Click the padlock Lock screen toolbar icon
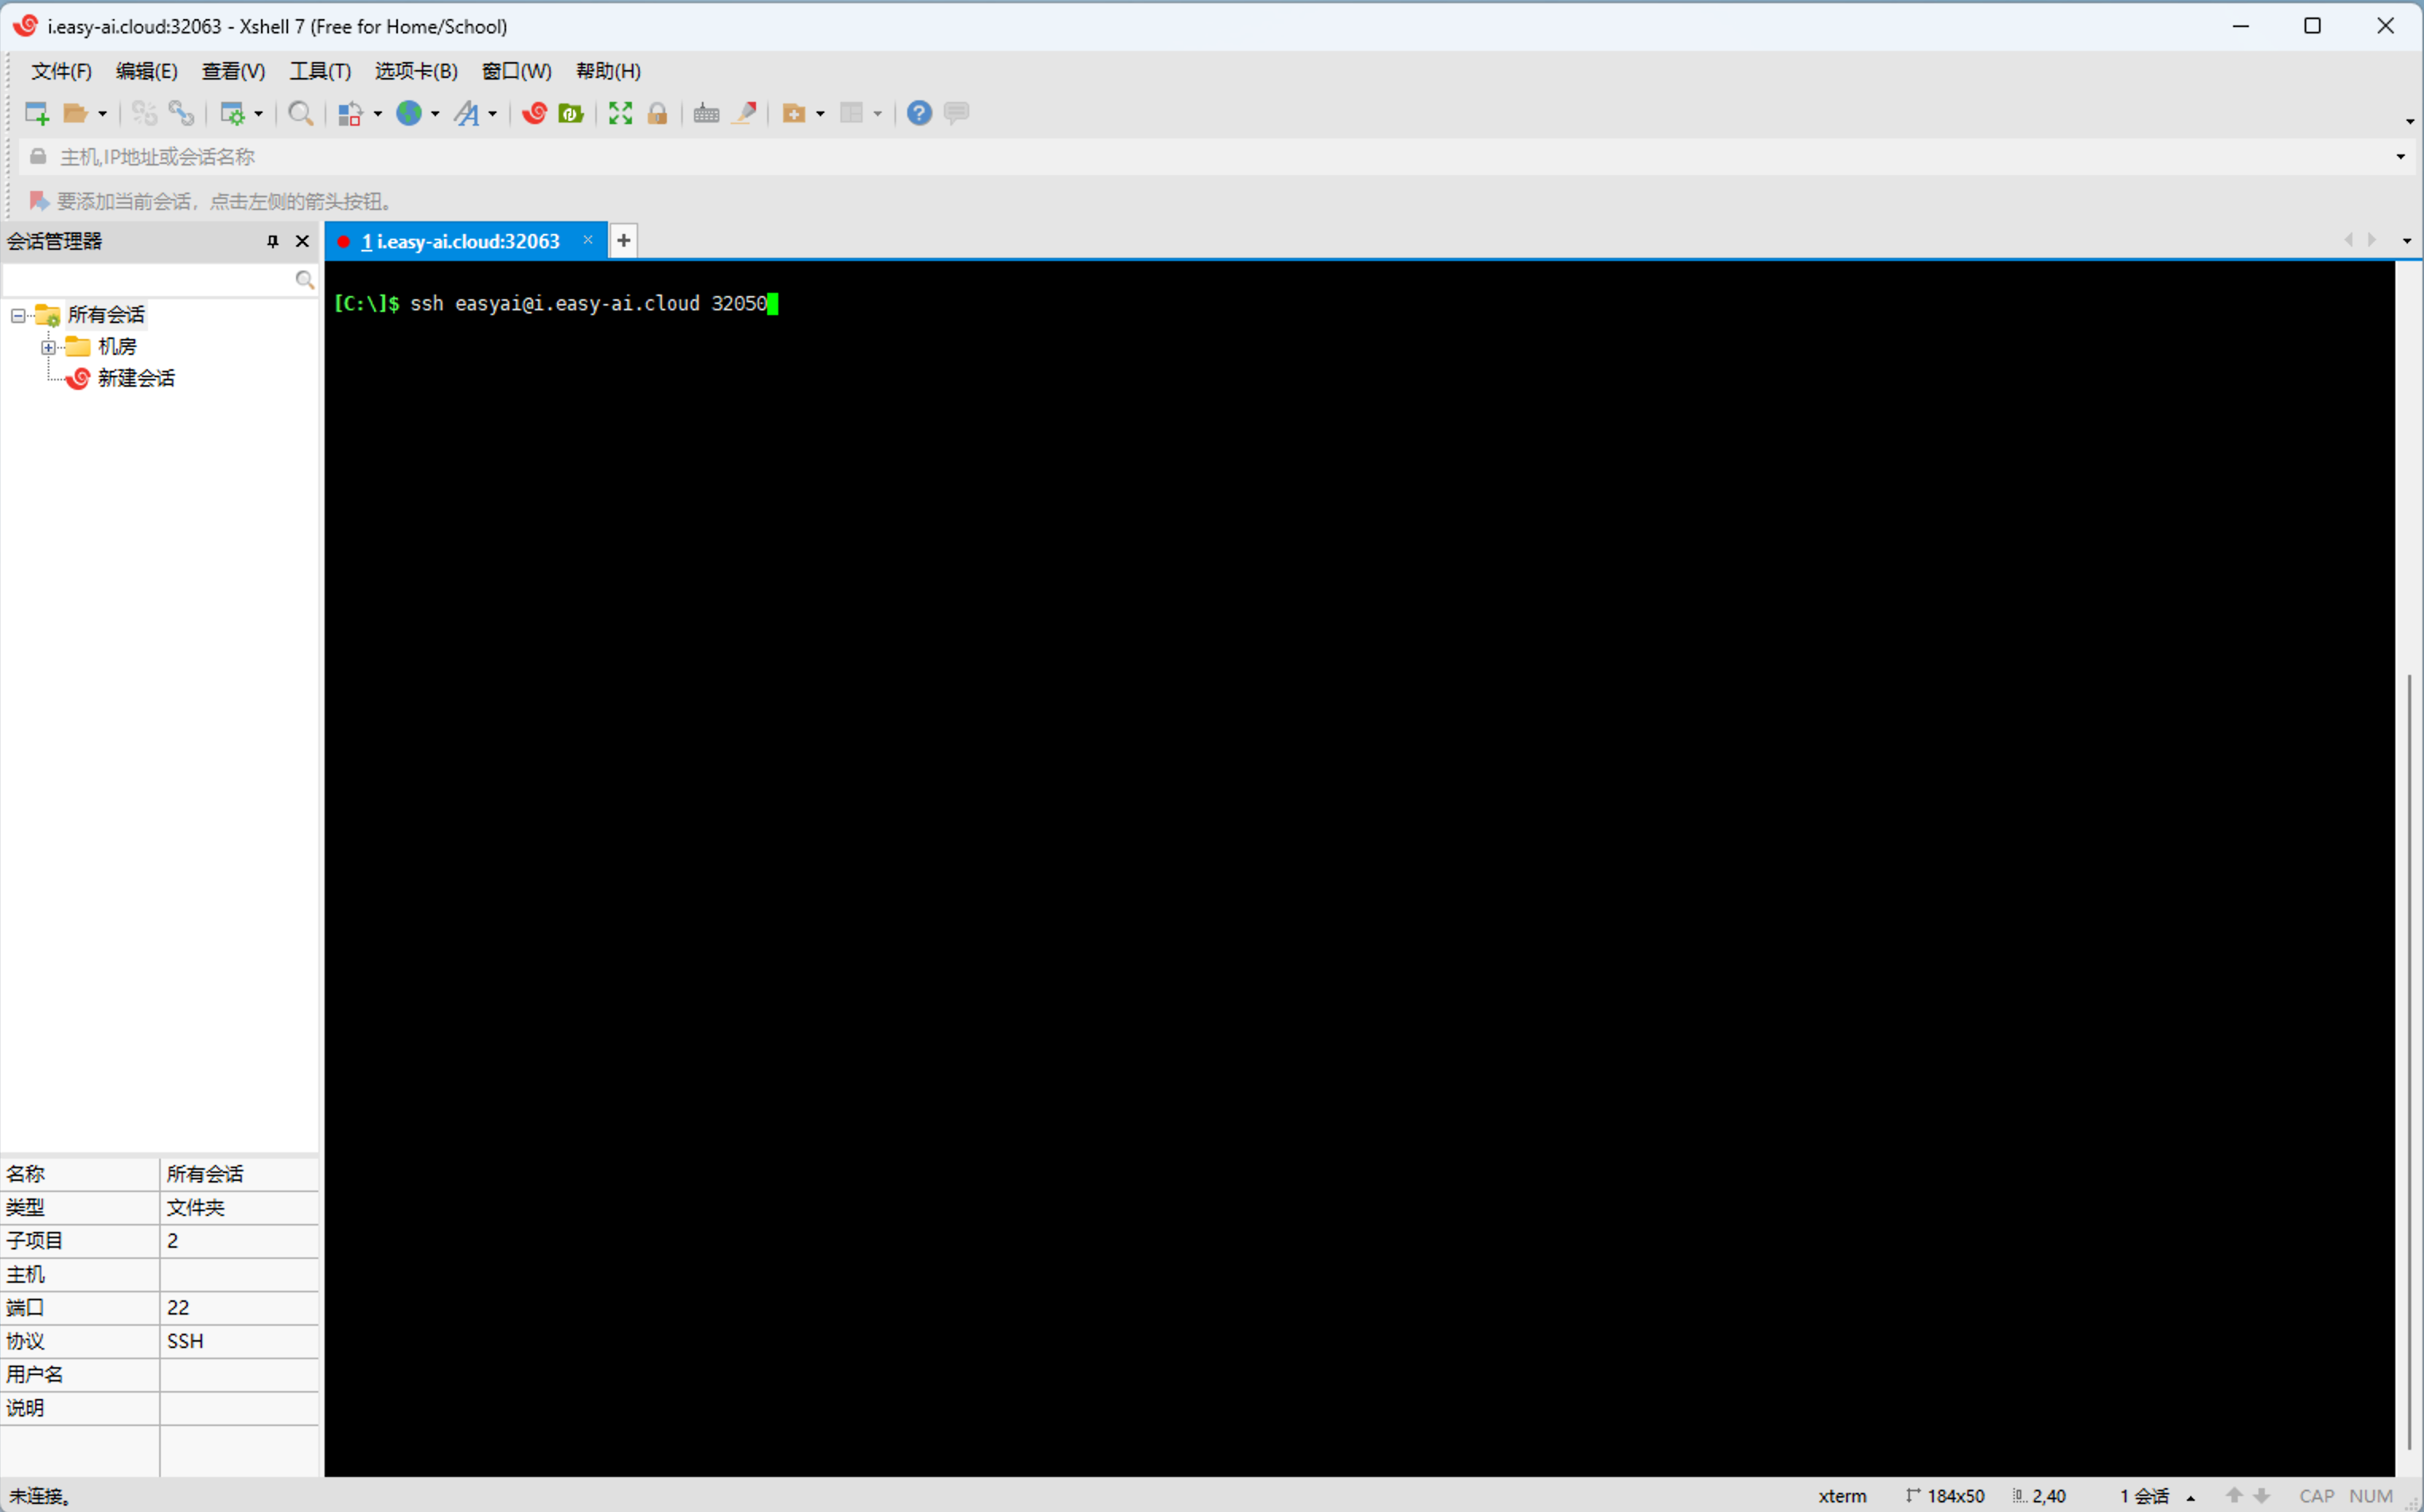This screenshot has width=2424, height=1512. click(x=657, y=113)
